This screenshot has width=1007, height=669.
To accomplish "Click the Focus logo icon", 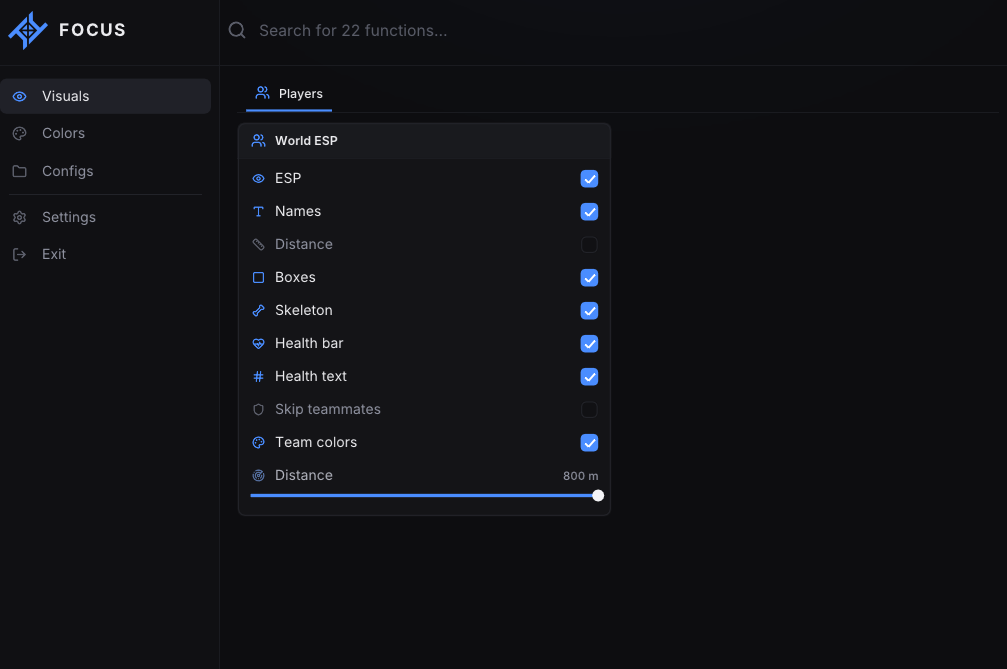I will click(x=28, y=30).
